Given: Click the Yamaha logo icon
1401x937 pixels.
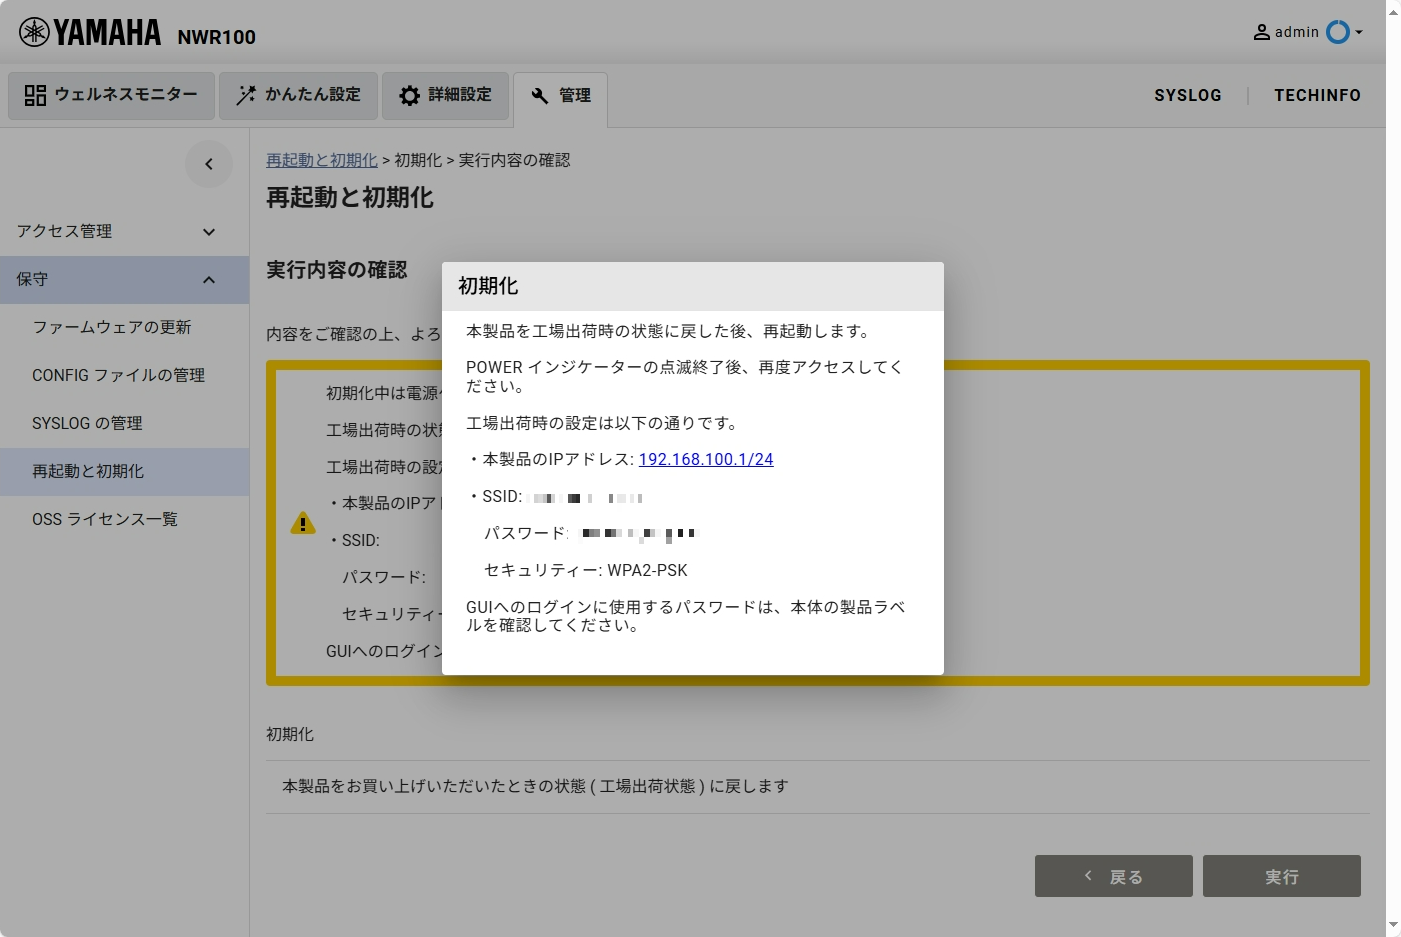Looking at the screenshot, I should (x=34, y=32).
